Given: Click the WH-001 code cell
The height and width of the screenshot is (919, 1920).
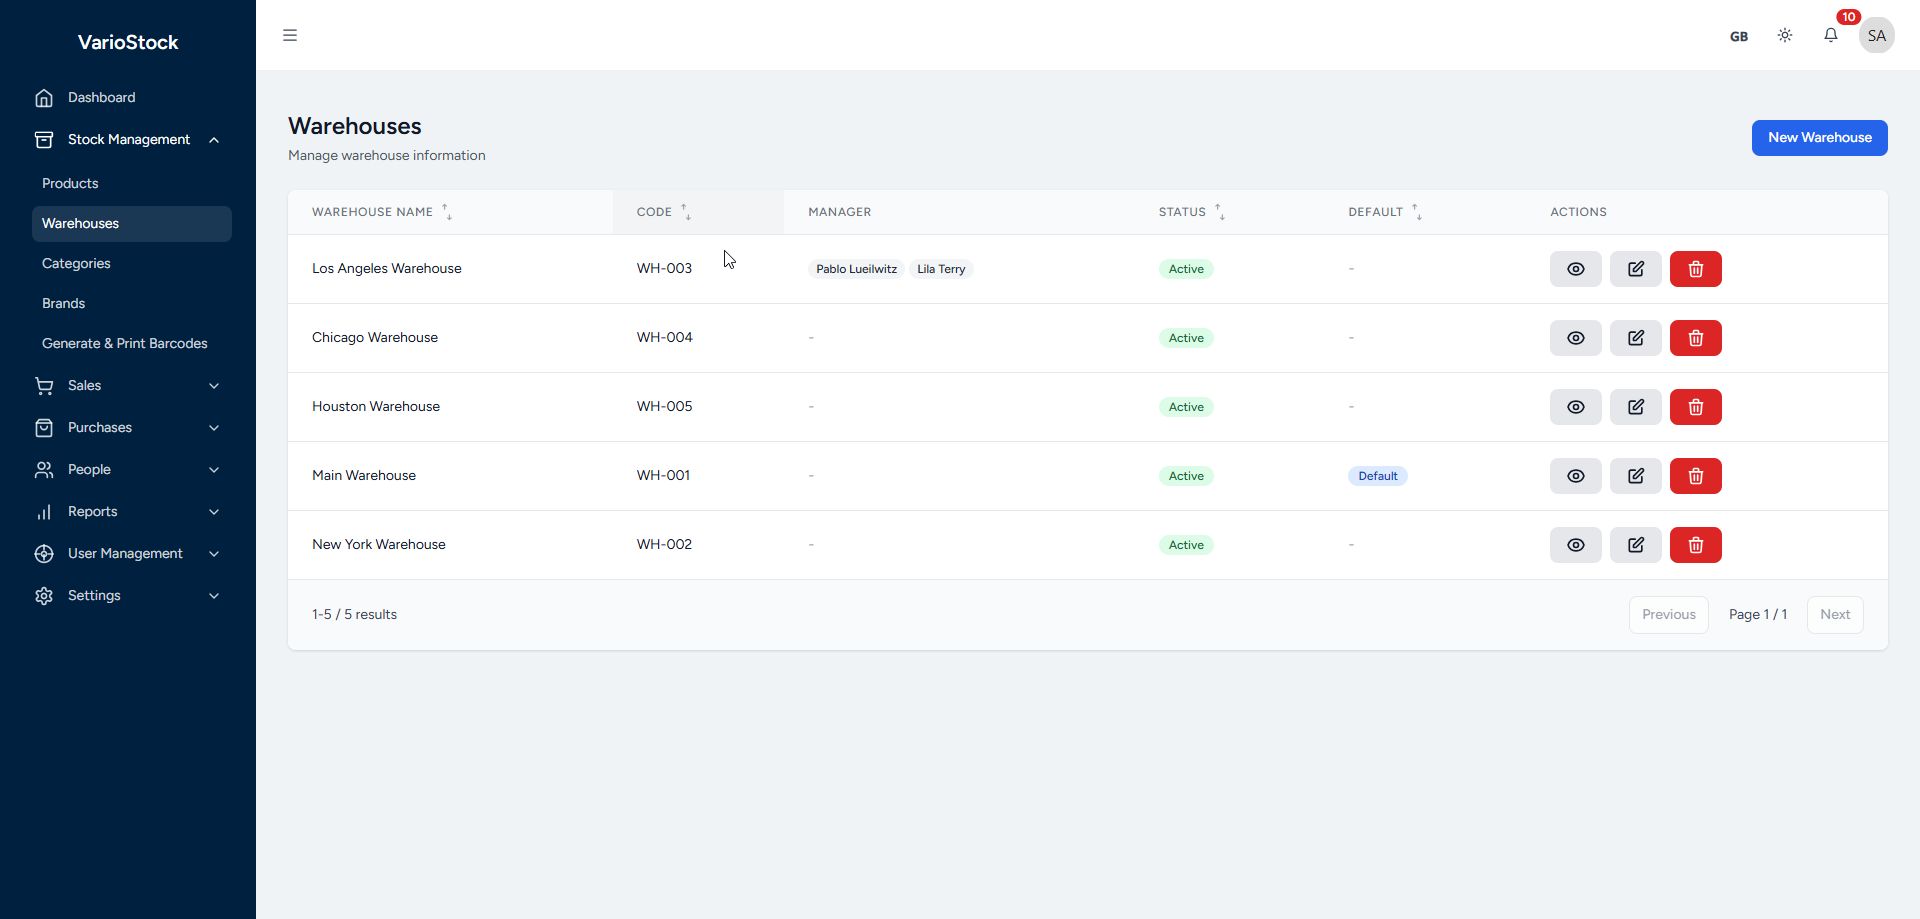Looking at the screenshot, I should tap(663, 476).
